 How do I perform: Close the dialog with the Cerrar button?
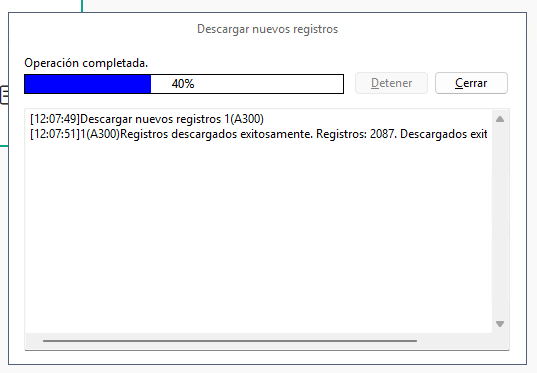coord(471,83)
